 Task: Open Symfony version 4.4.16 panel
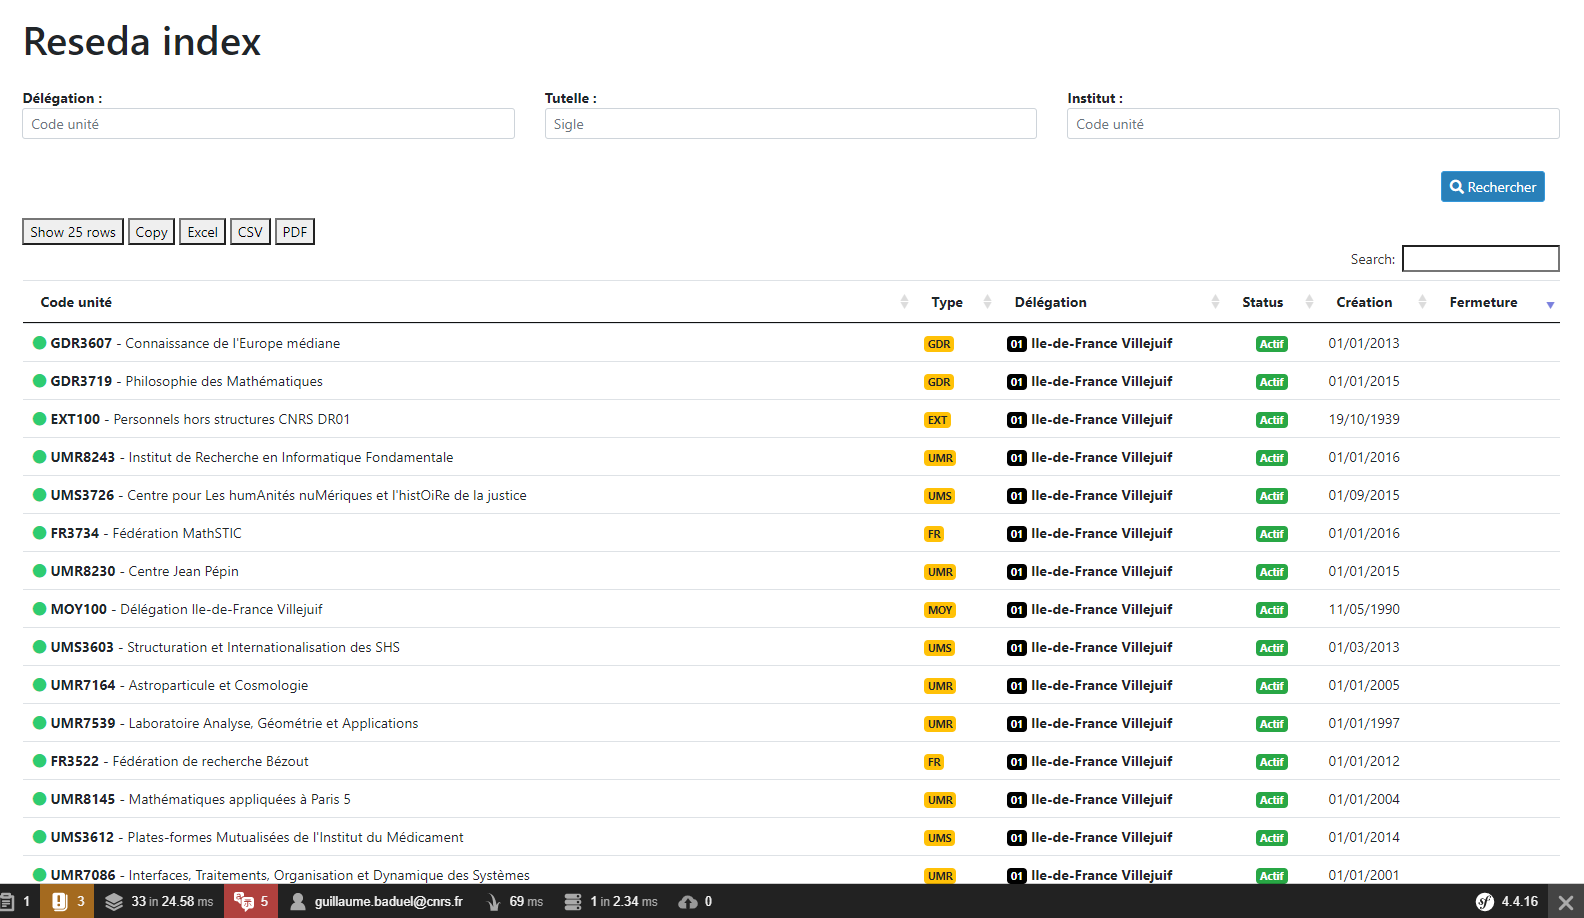point(1507,901)
